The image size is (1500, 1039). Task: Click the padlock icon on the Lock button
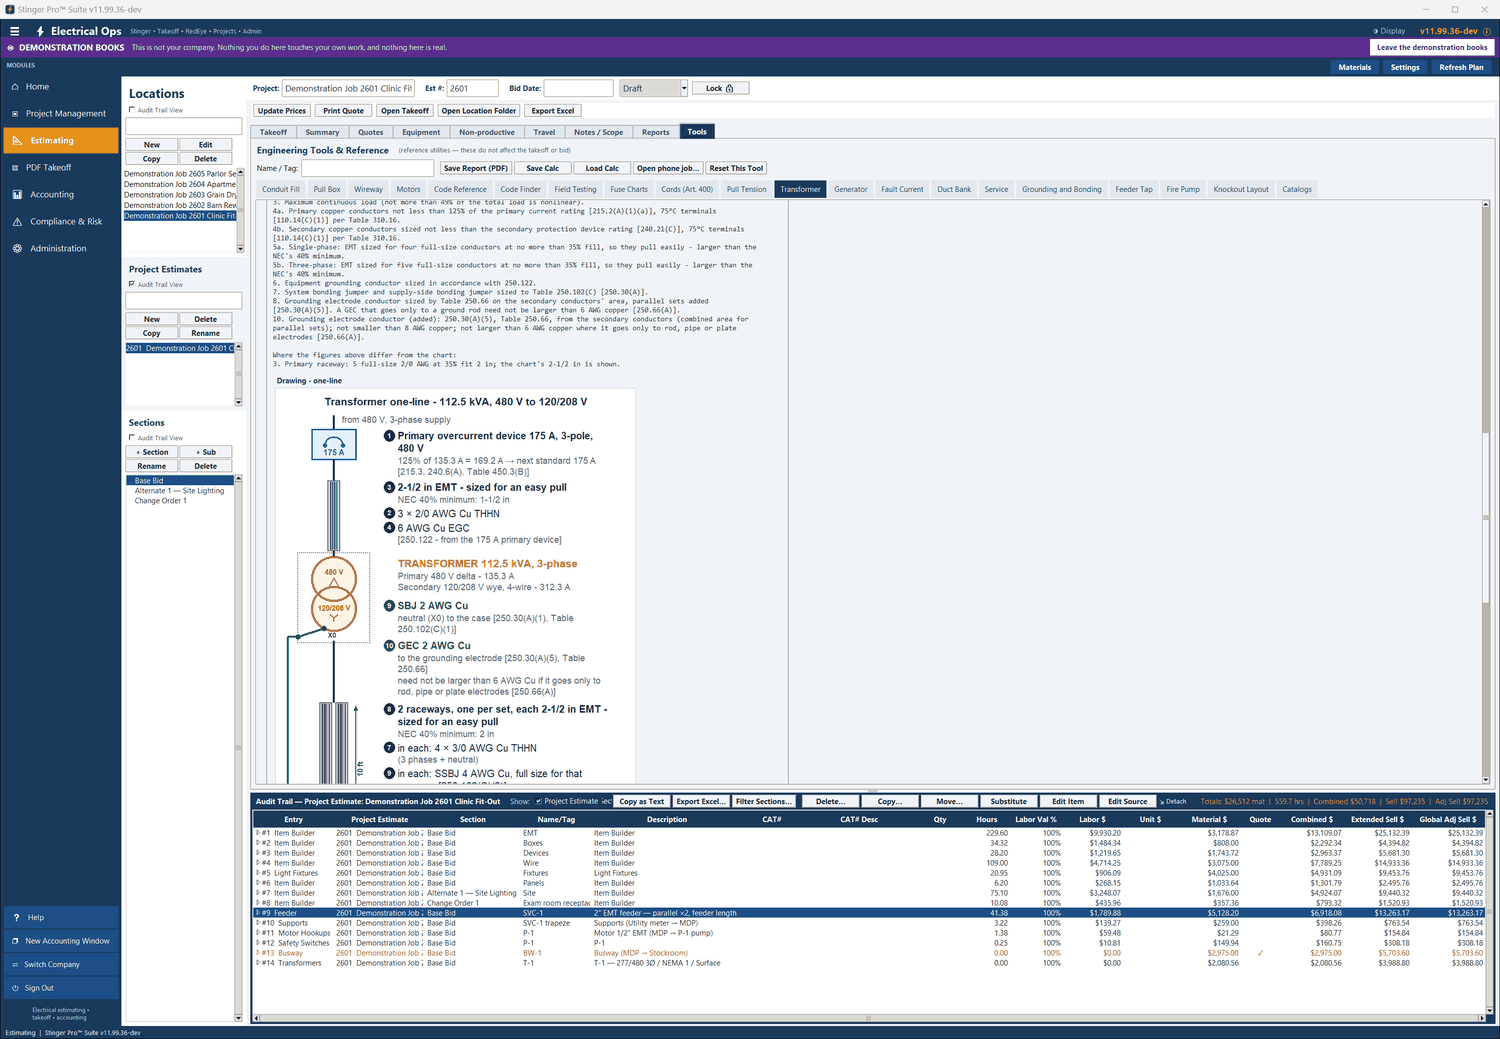(x=729, y=88)
